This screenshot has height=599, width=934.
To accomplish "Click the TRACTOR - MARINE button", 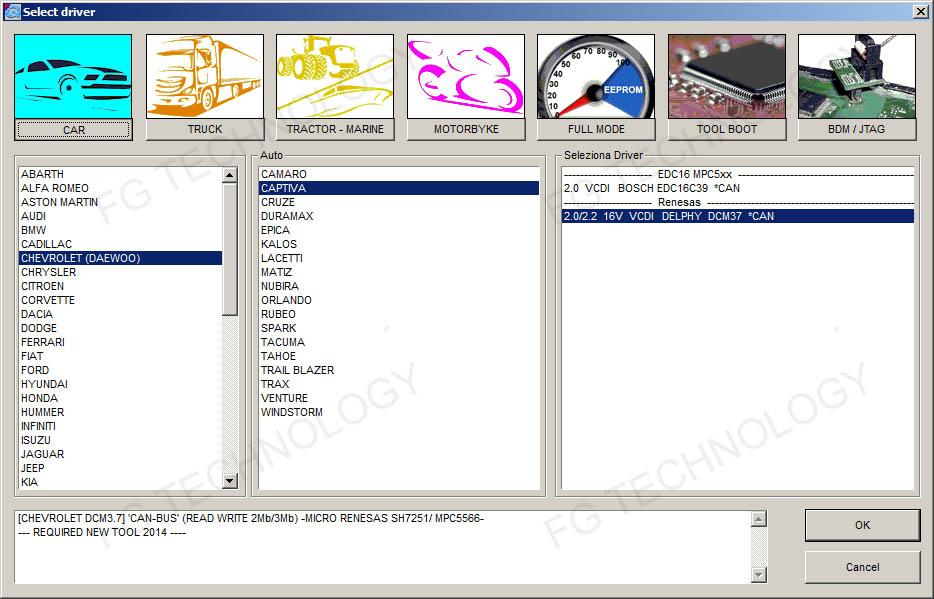I will (335, 129).
